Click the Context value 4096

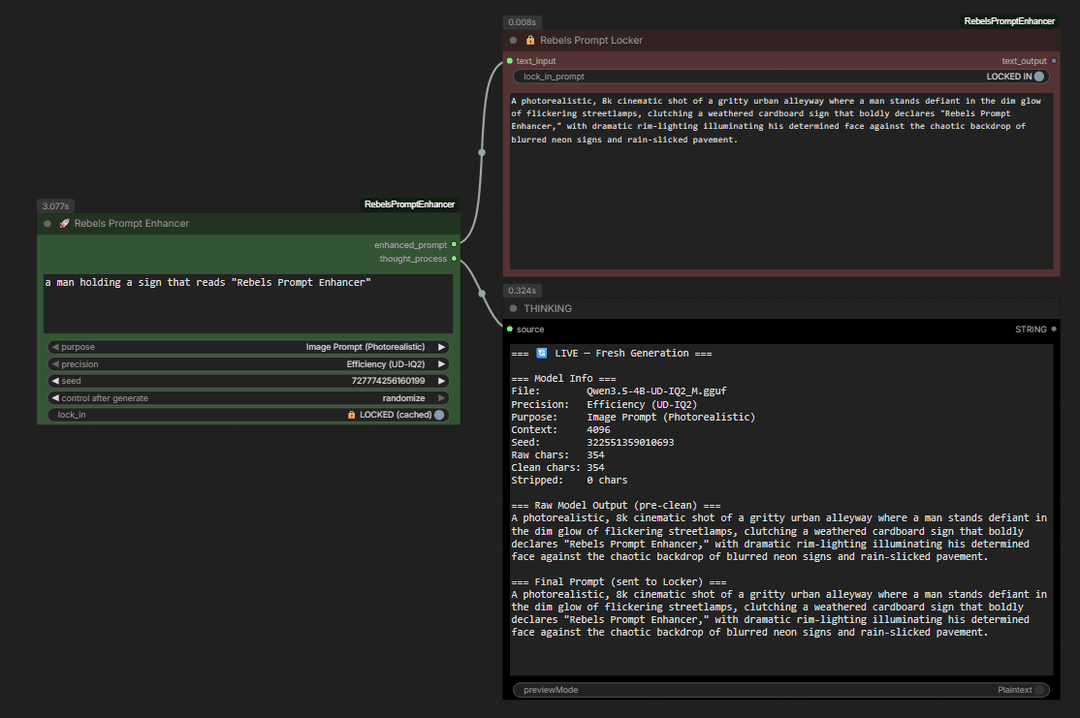pyautogui.click(x=599, y=429)
